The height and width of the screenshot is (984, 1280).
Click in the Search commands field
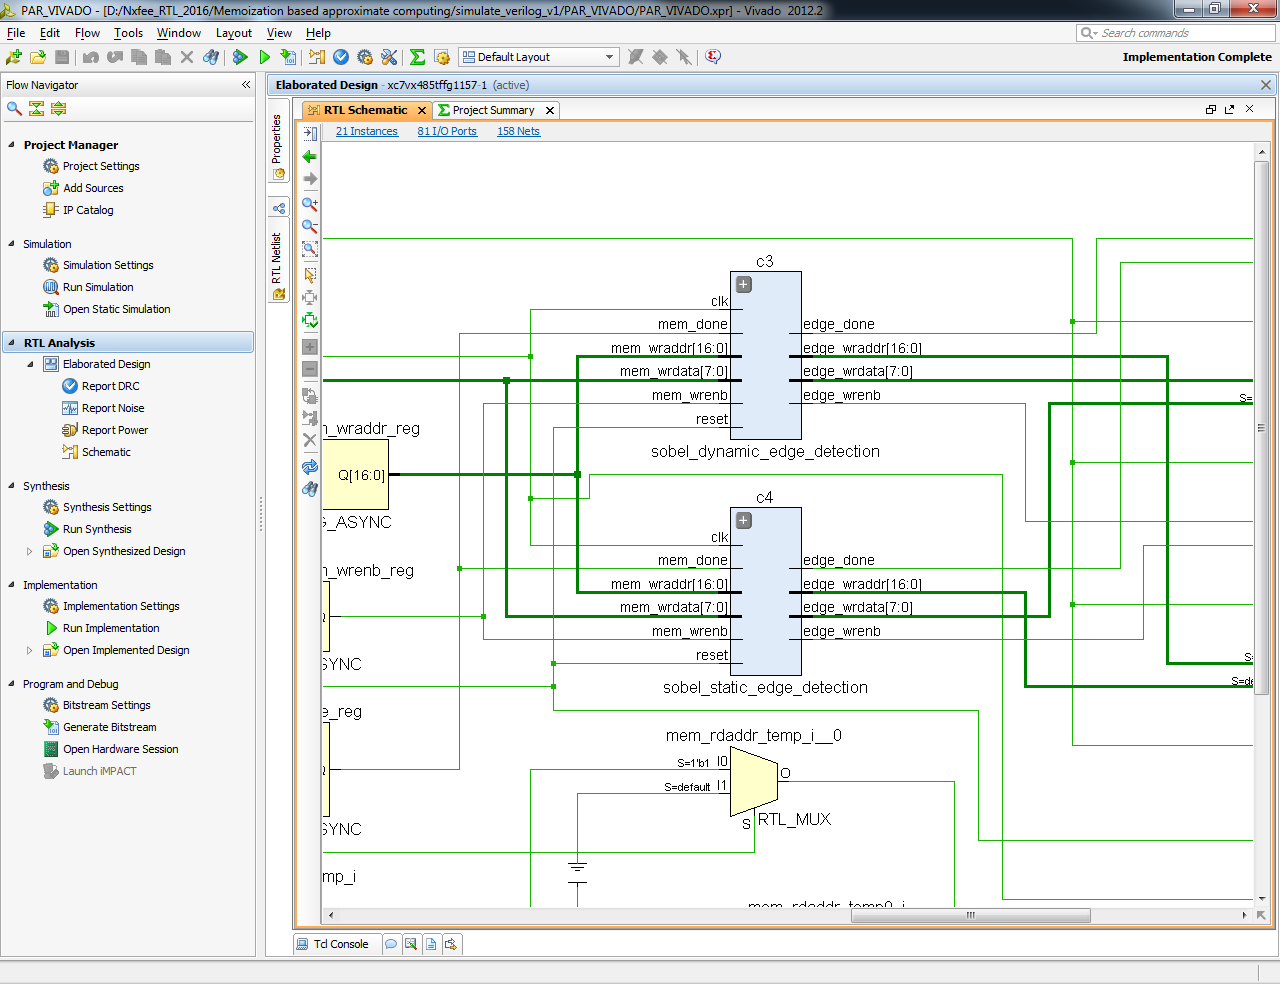tap(1176, 33)
